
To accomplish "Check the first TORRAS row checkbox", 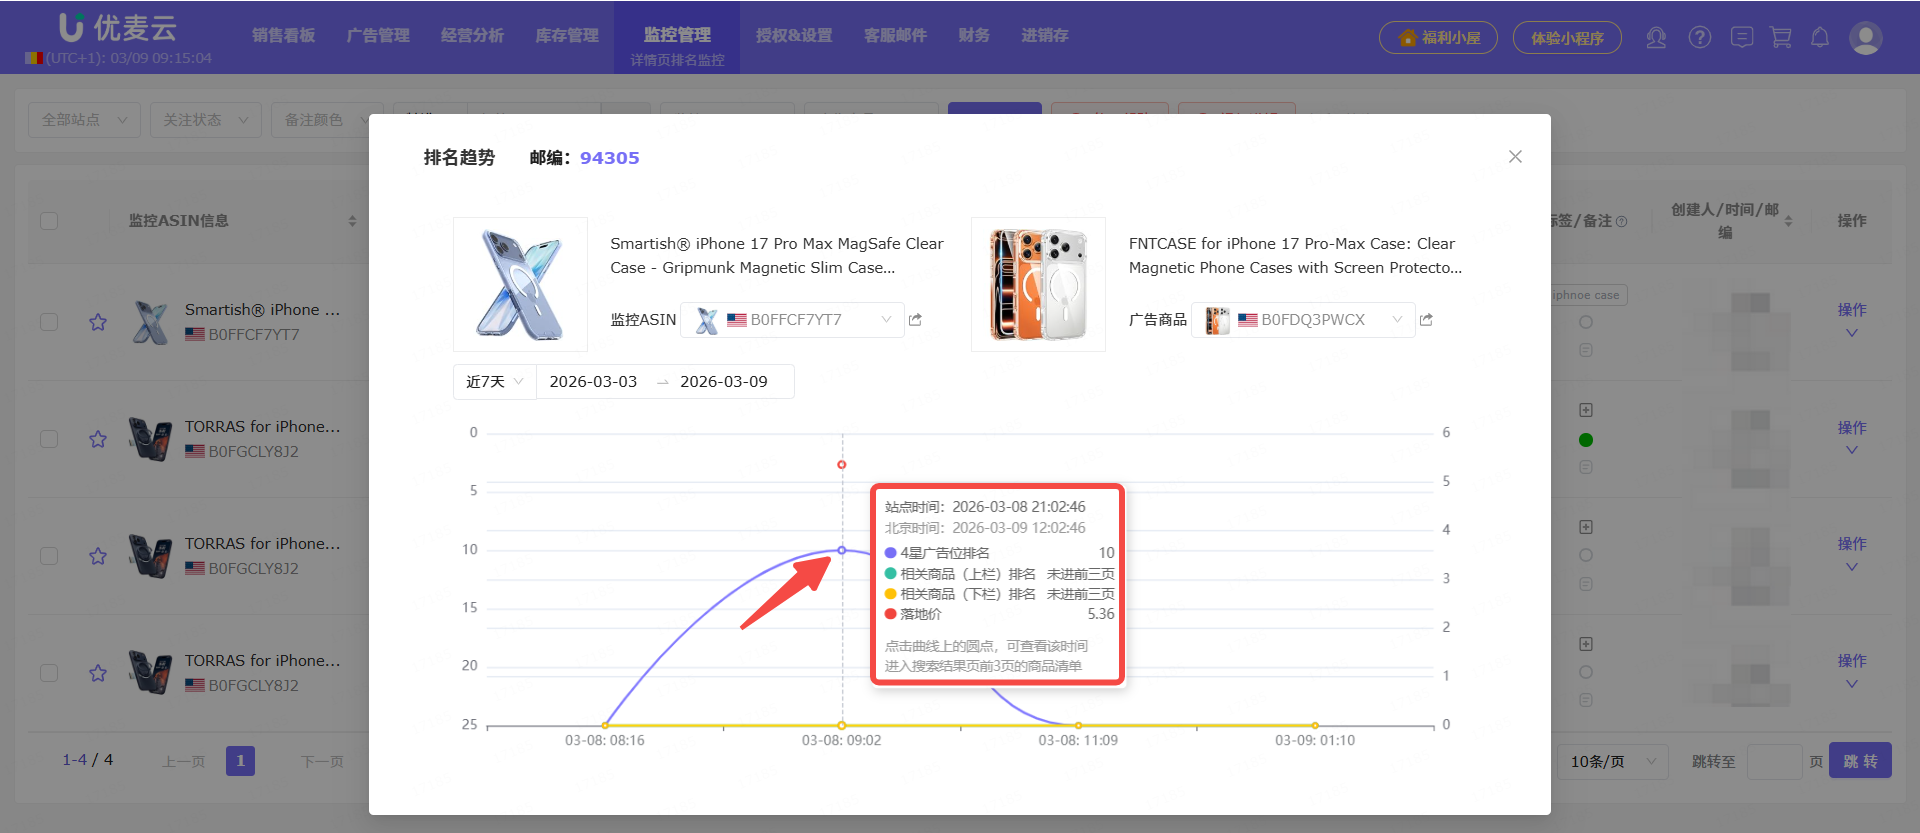I will point(49,439).
